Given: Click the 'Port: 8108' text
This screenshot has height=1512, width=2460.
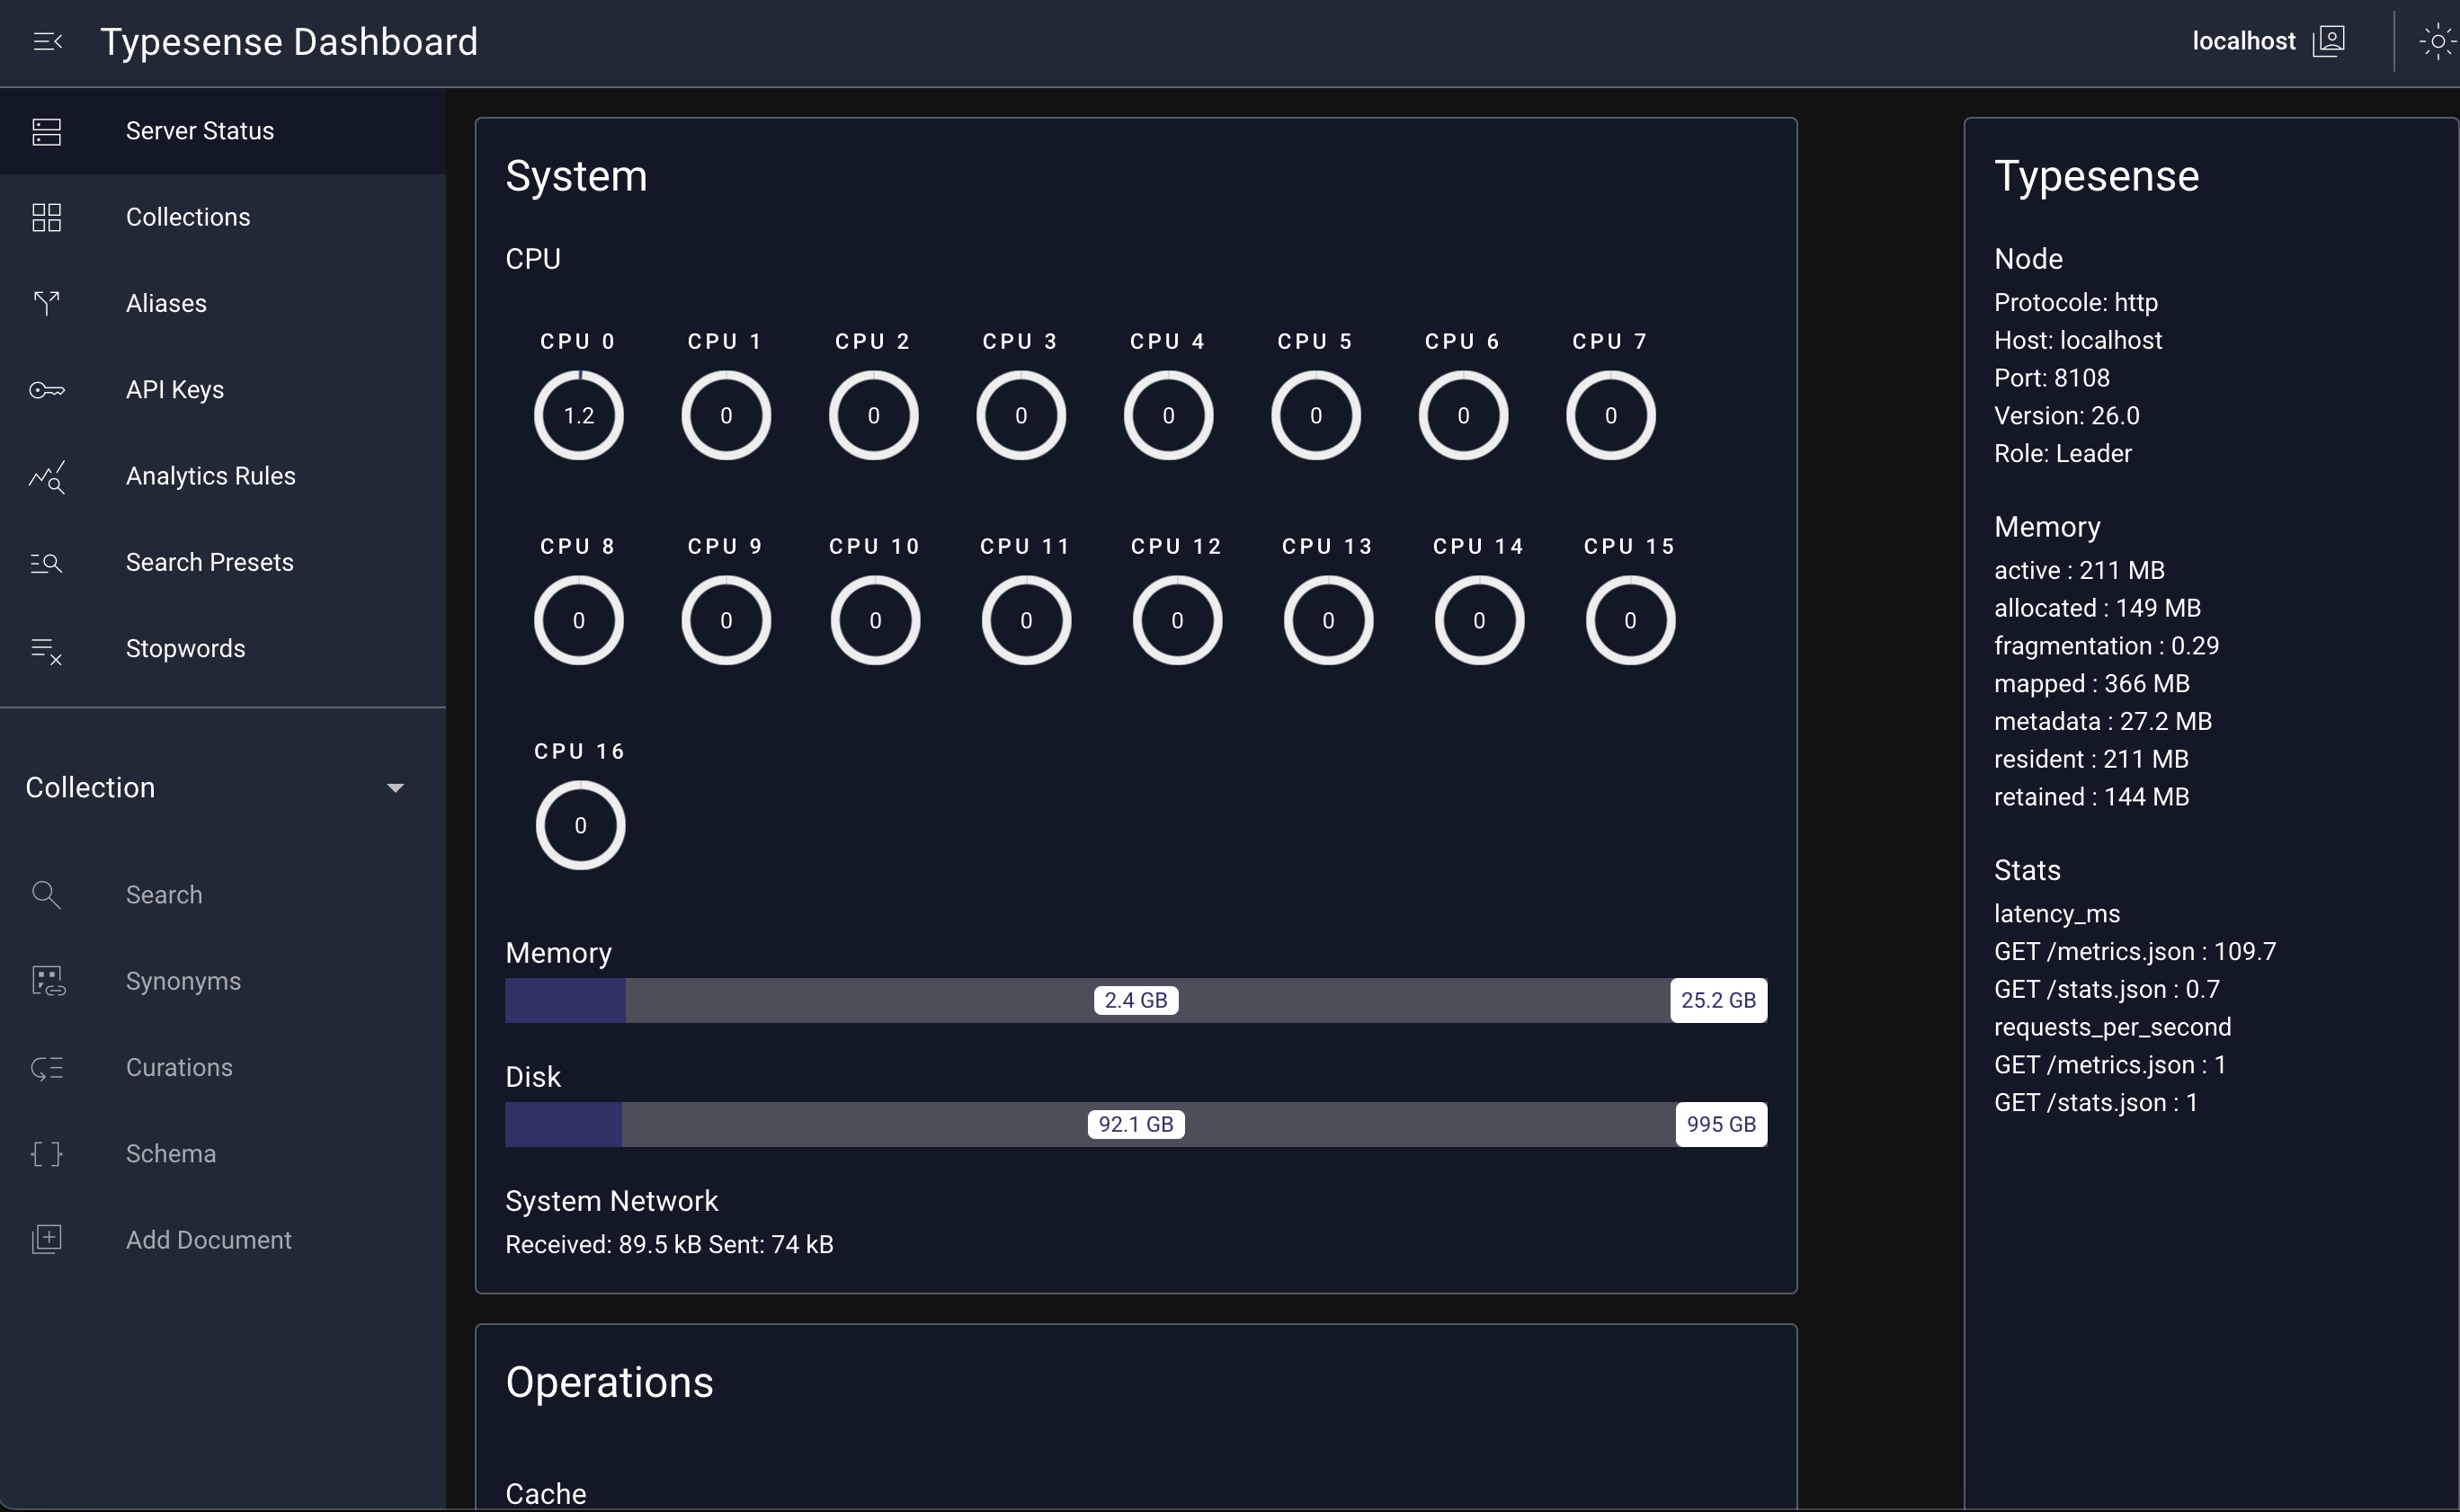Looking at the screenshot, I should point(2051,378).
